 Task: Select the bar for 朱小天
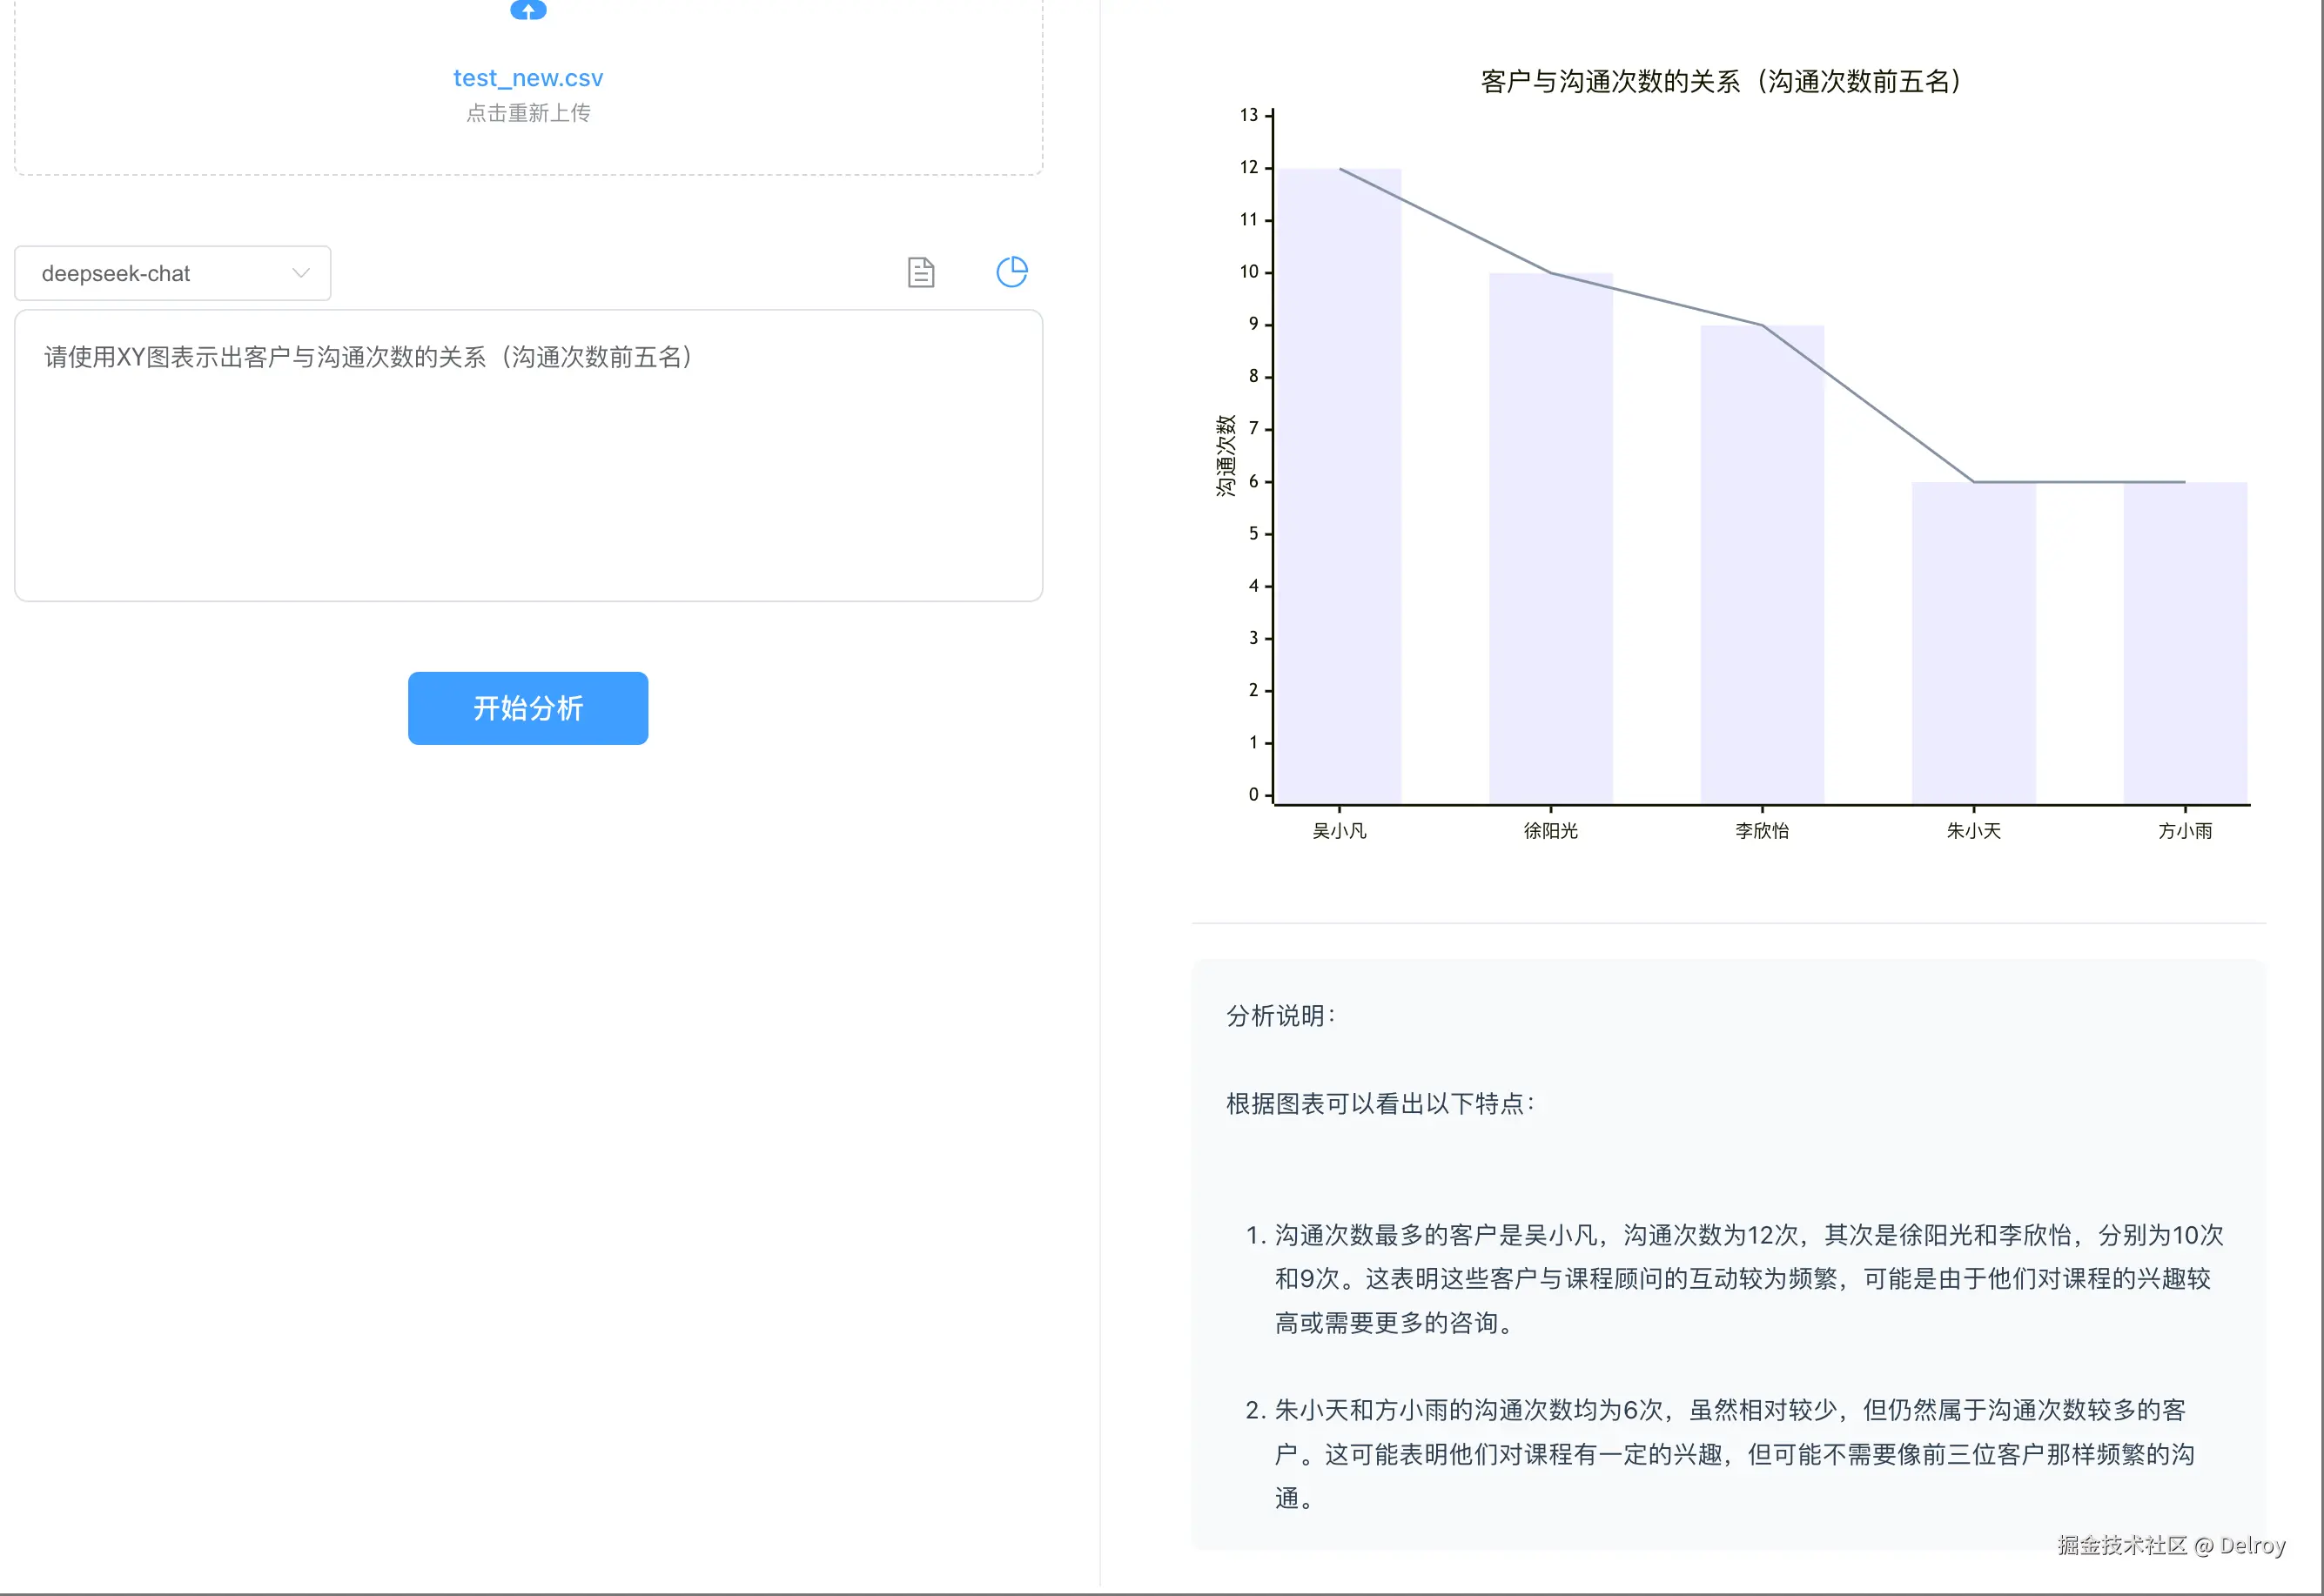[1973, 640]
